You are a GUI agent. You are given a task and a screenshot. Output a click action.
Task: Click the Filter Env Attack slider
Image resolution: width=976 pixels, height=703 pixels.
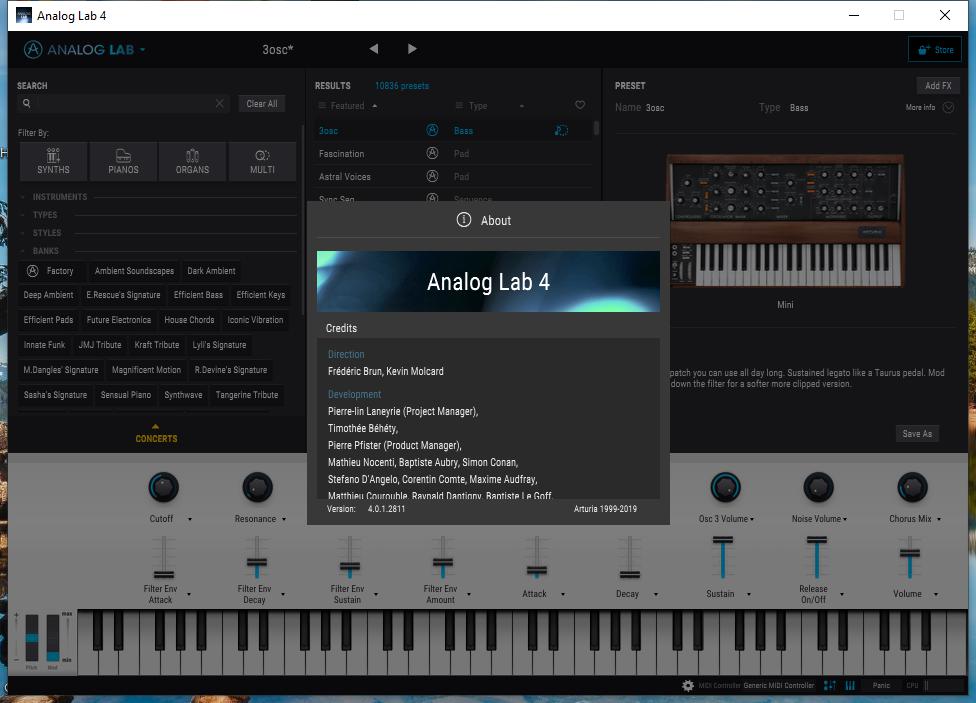tap(164, 557)
